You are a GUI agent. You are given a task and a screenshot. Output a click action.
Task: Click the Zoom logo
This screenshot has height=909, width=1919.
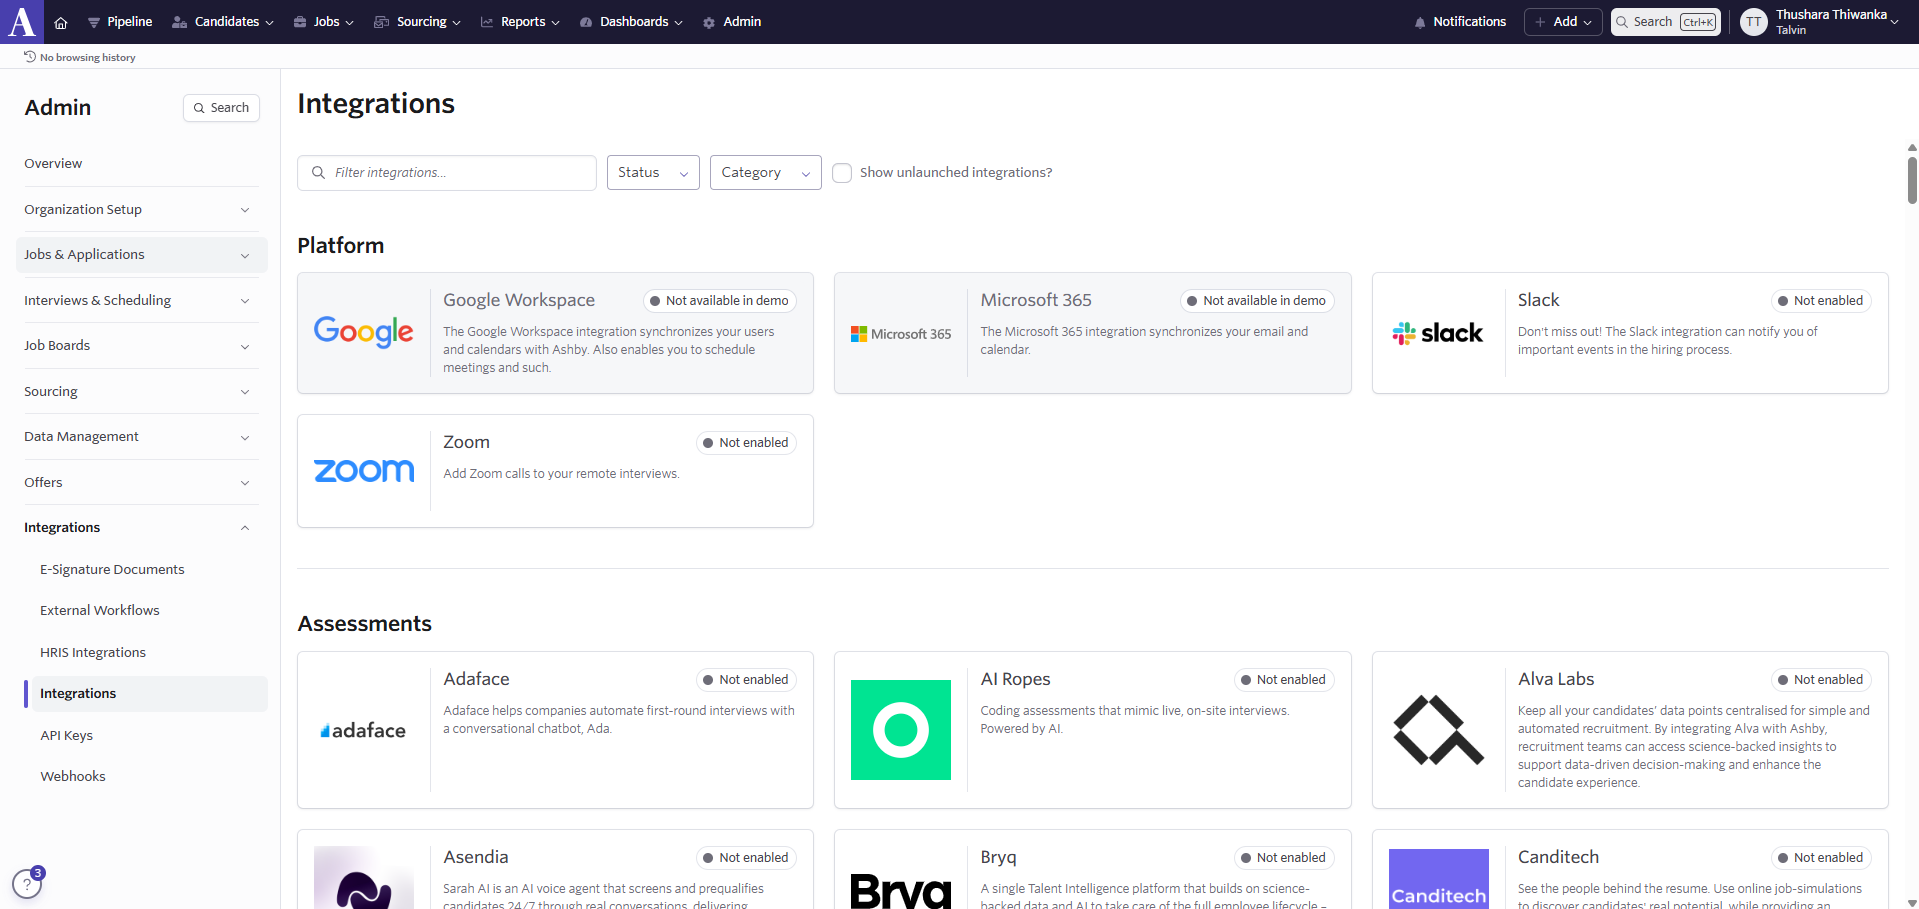(x=364, y=470)
